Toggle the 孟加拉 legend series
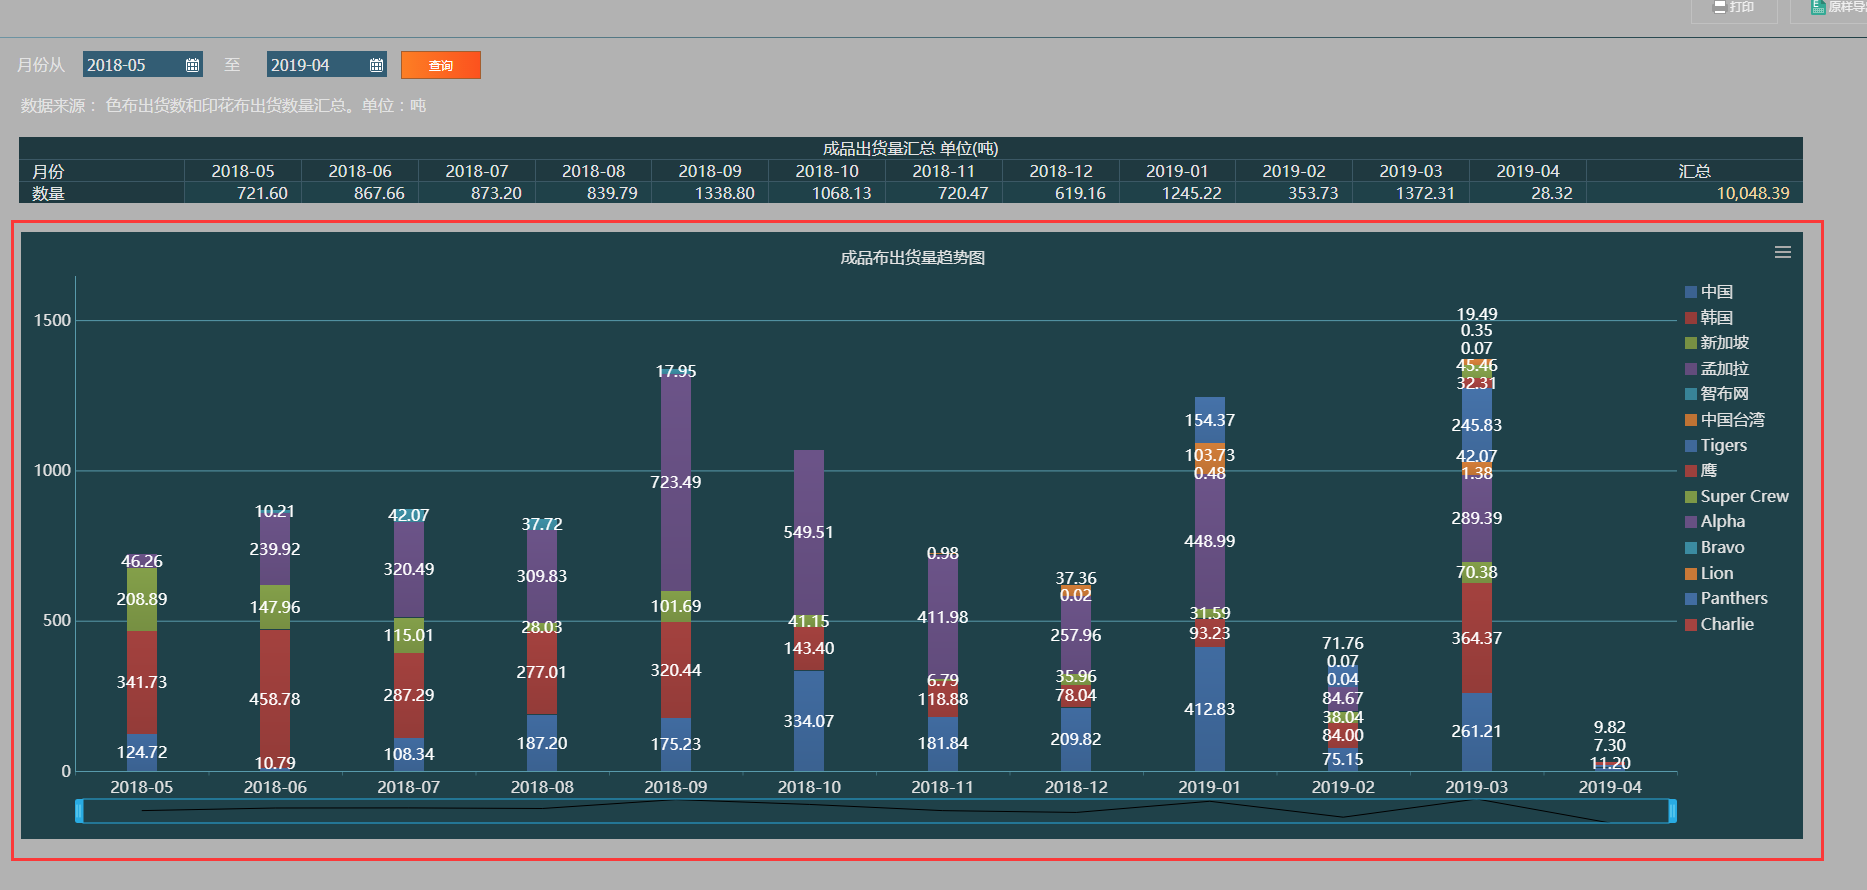Screen dimensions: 1867x890 (1717, 369)
